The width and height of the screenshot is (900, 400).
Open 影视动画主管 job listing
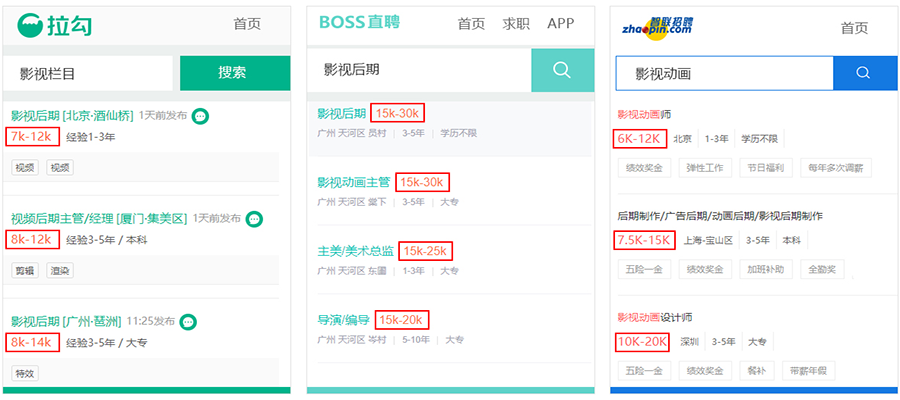(x=353, y=182)
